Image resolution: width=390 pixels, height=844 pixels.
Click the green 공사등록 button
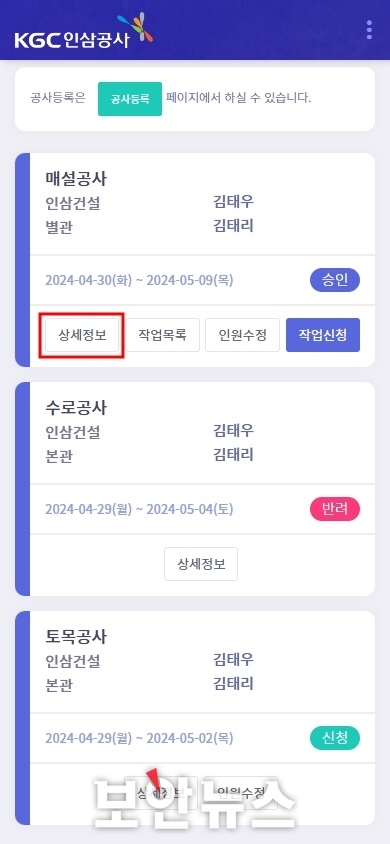click(130, 99)
